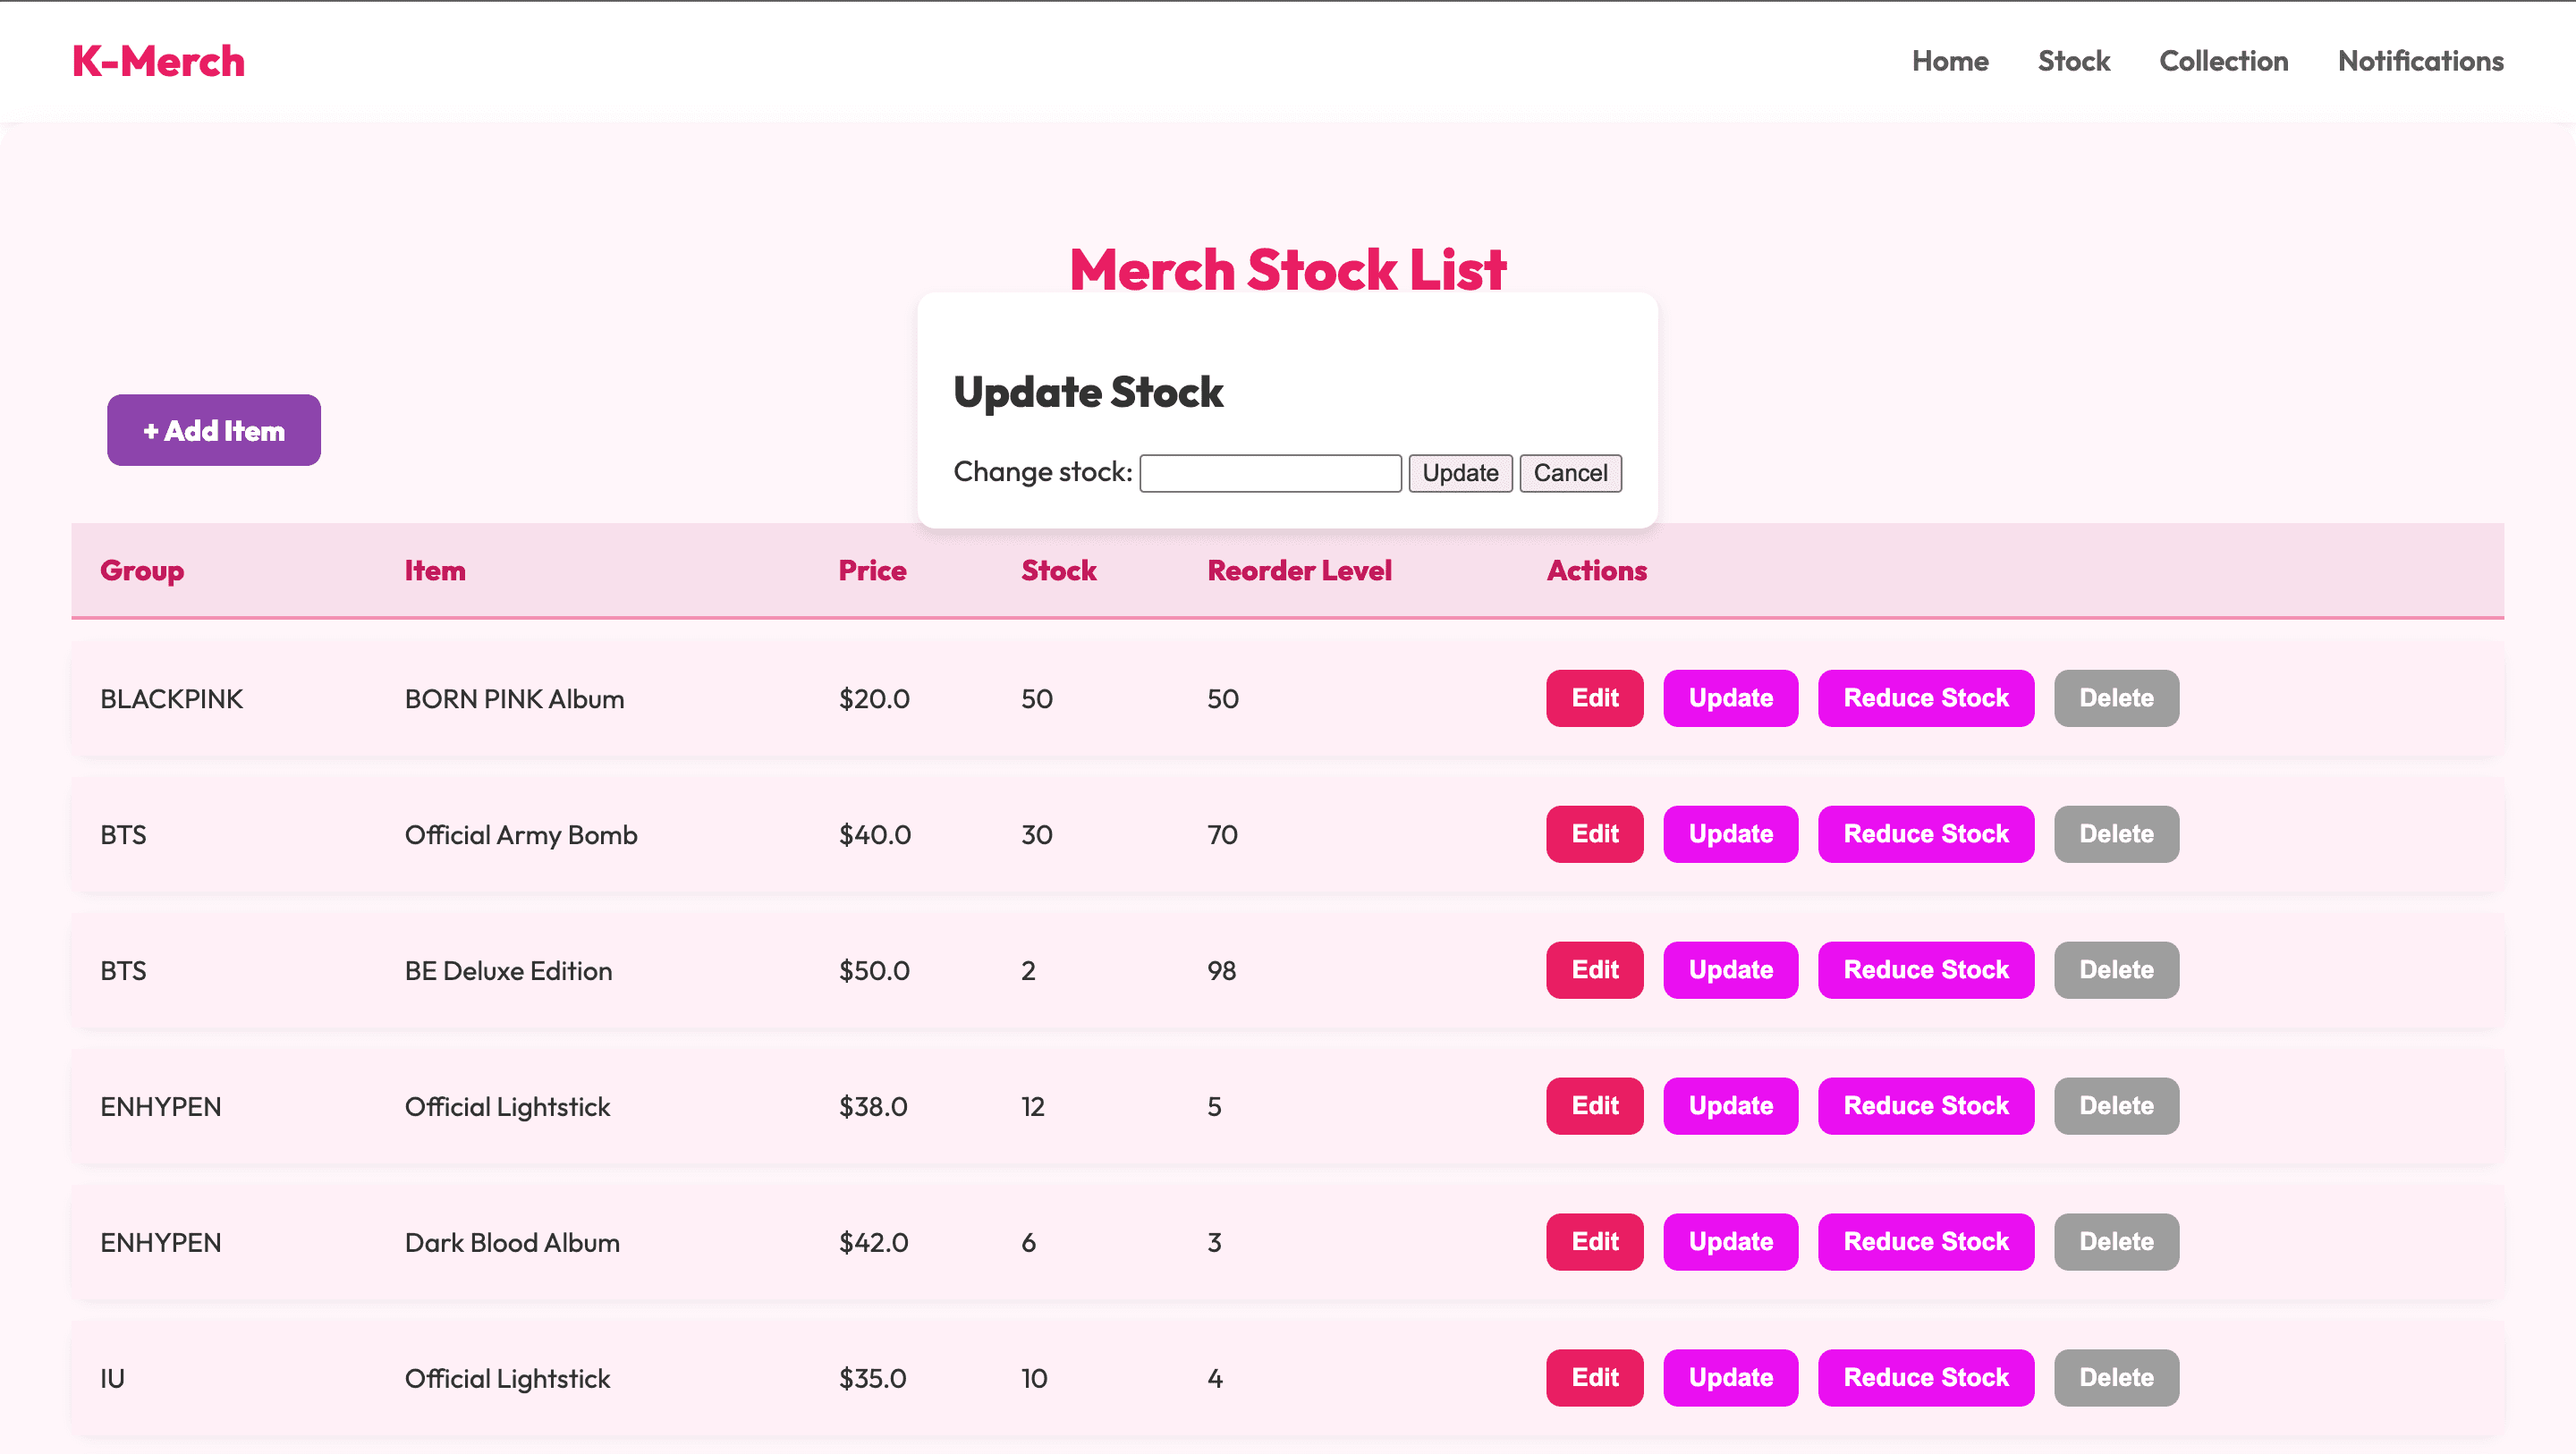Image resolution: width=2576 pixels, height=1454 pixels.
Task: Delete the ENHYPEN Official Lightstick item
Action: (x=2116, y=1106)
